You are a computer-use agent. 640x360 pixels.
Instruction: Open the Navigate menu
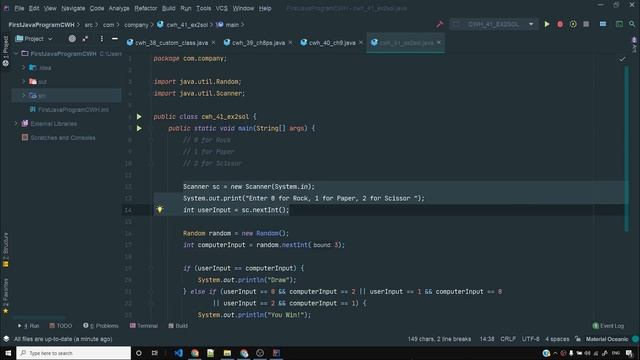click(x=73, y=8)
